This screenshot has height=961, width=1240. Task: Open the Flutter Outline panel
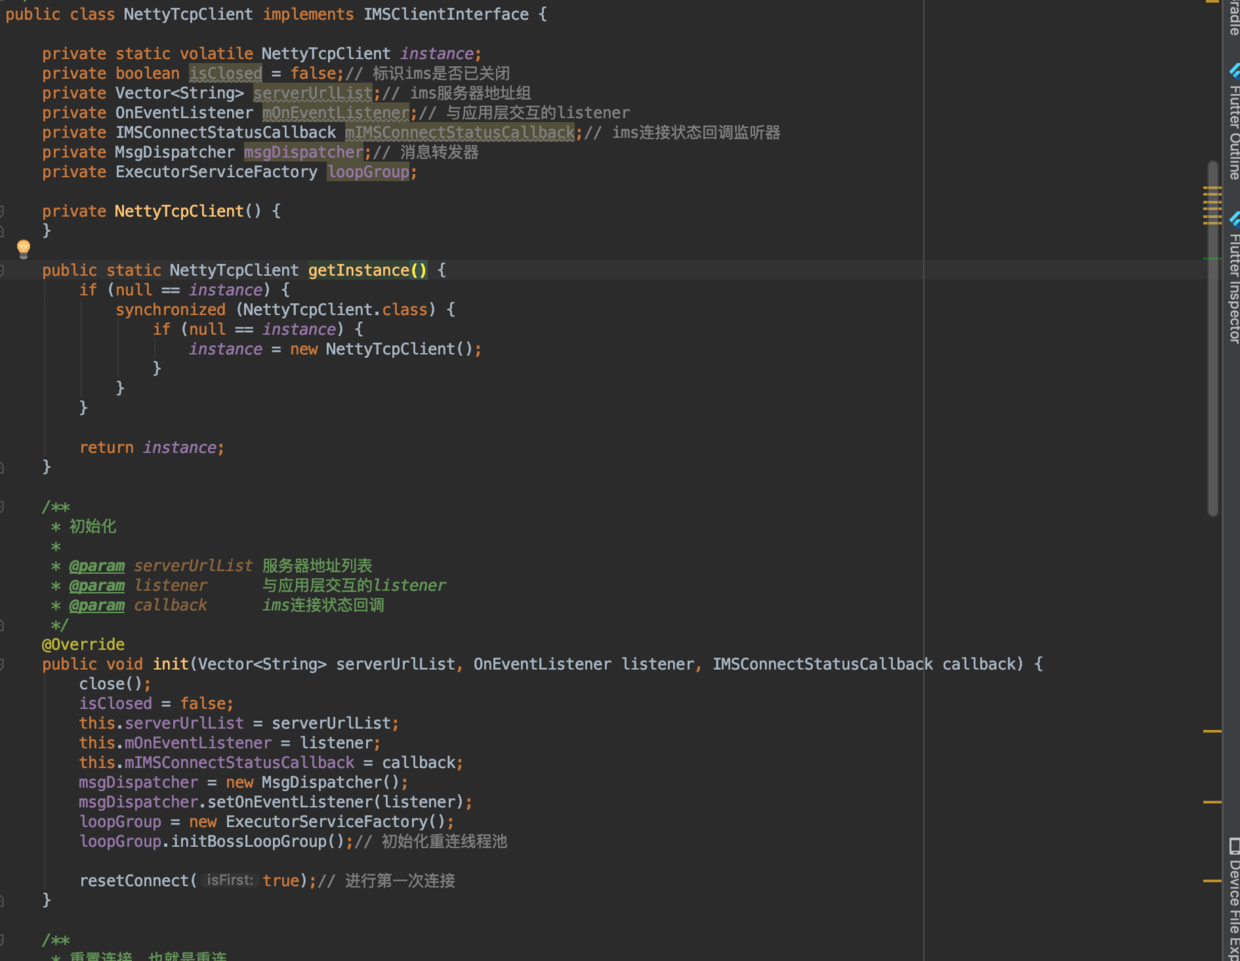coord(1232,120)
